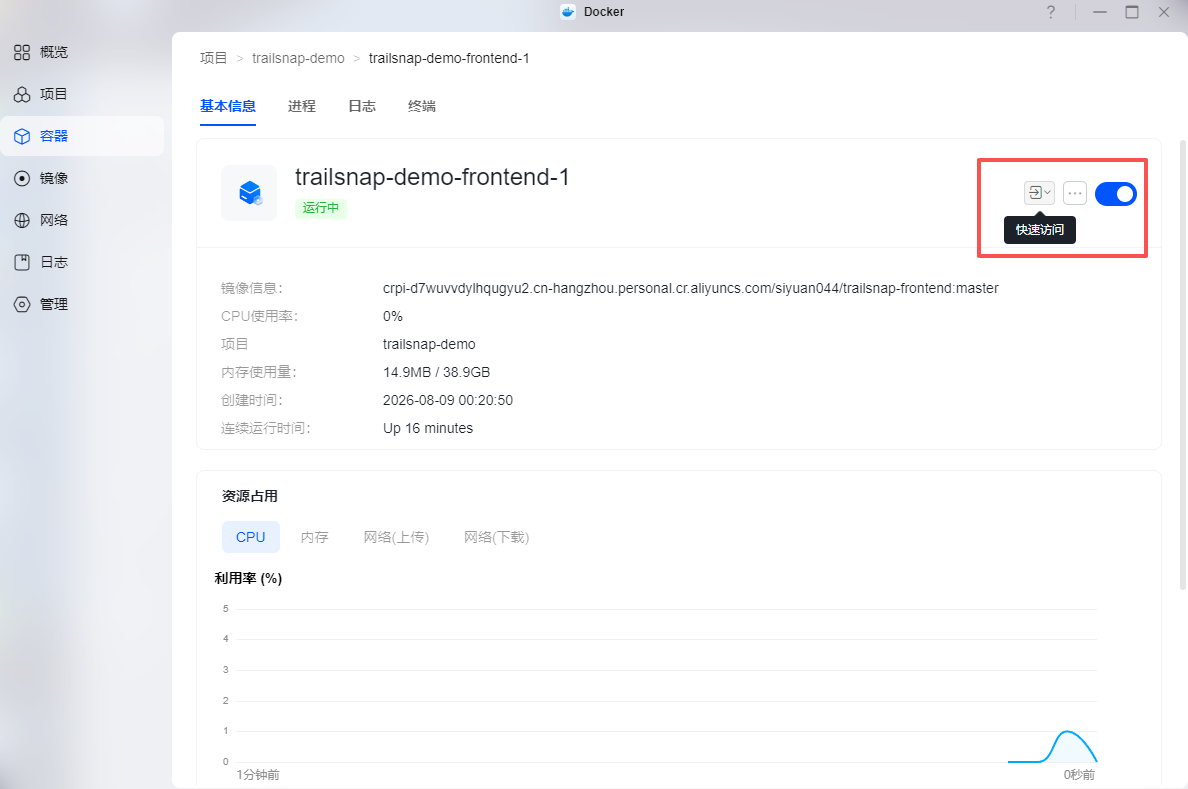
Task: Click the container cube thumbnail icon
Action: [249, 193]
